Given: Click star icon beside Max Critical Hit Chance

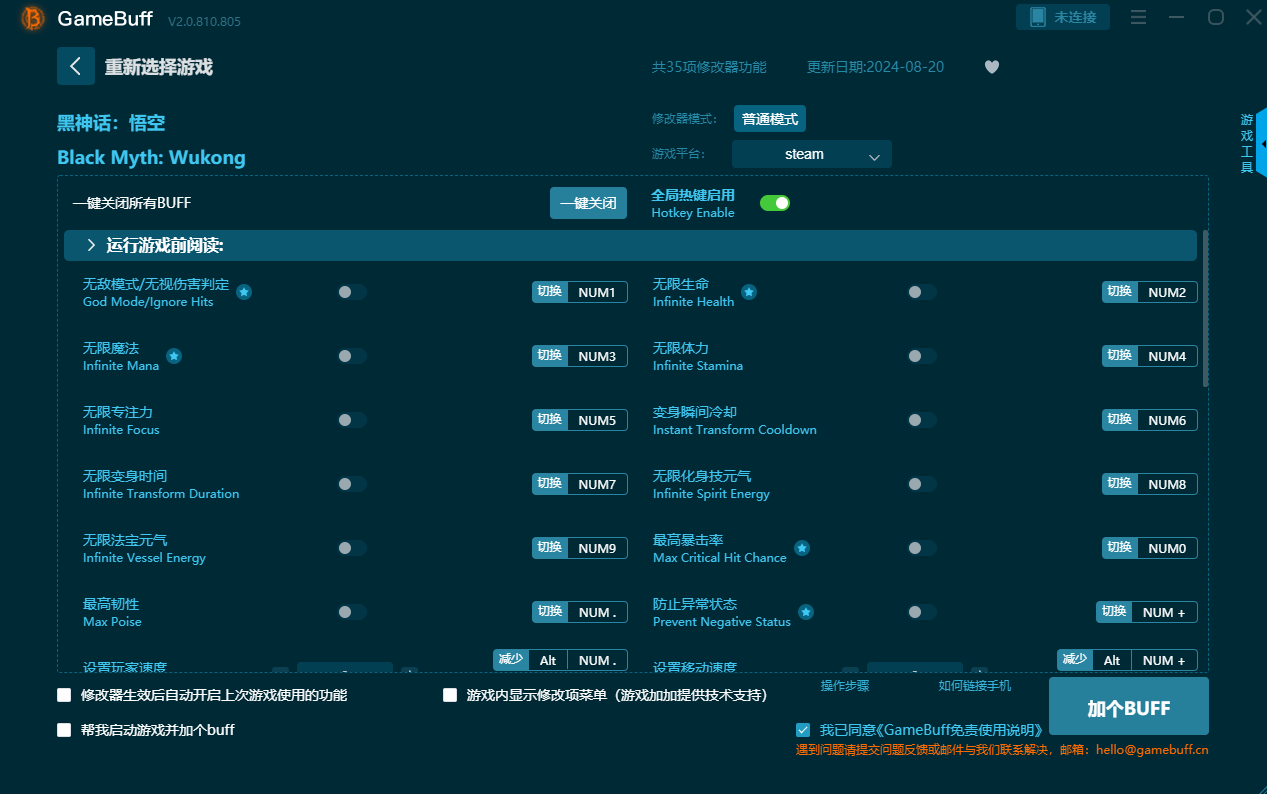Looking at the screenshot, I should (802, 548).
